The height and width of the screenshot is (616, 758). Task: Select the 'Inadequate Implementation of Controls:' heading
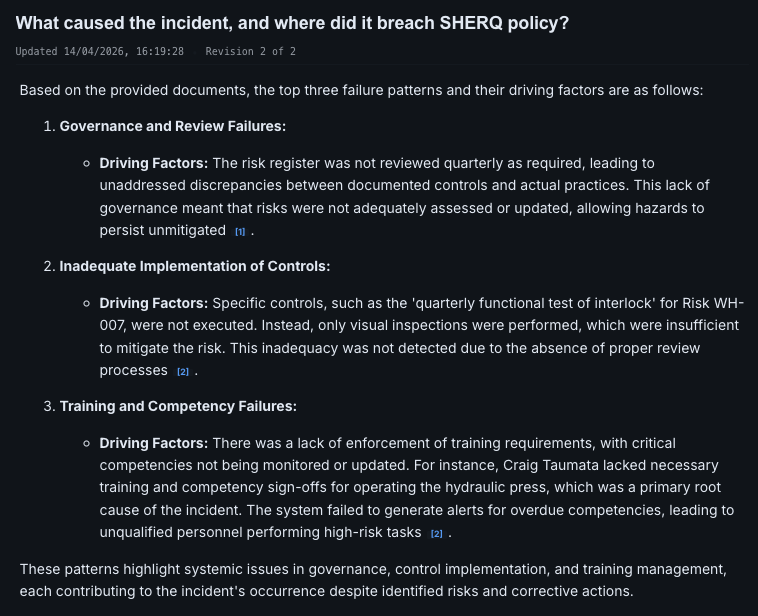(x=195, y=266)
